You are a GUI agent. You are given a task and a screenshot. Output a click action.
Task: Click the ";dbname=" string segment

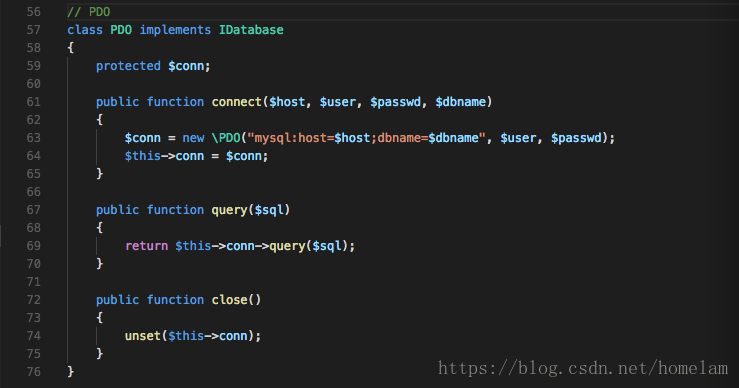pos(399,138)
